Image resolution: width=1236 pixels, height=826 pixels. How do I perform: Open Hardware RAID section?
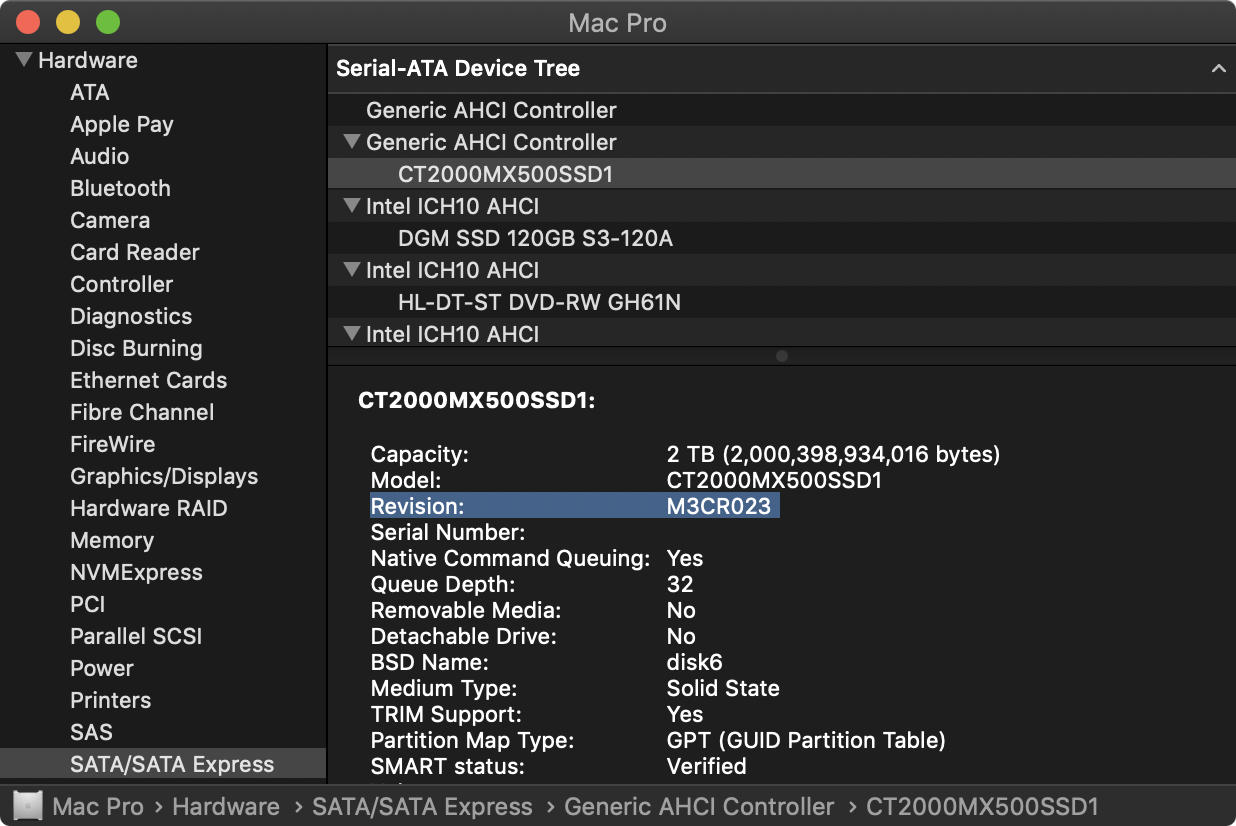(x=149, y=508)
